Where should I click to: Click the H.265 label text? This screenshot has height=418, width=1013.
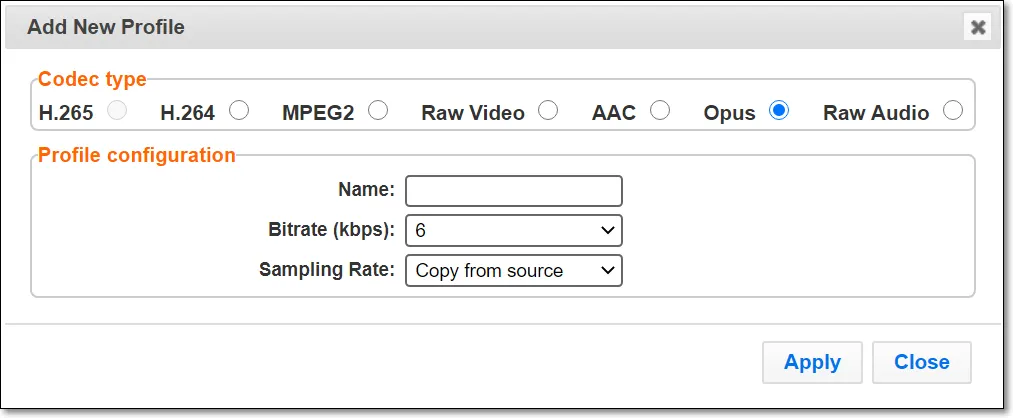[66, 113]
